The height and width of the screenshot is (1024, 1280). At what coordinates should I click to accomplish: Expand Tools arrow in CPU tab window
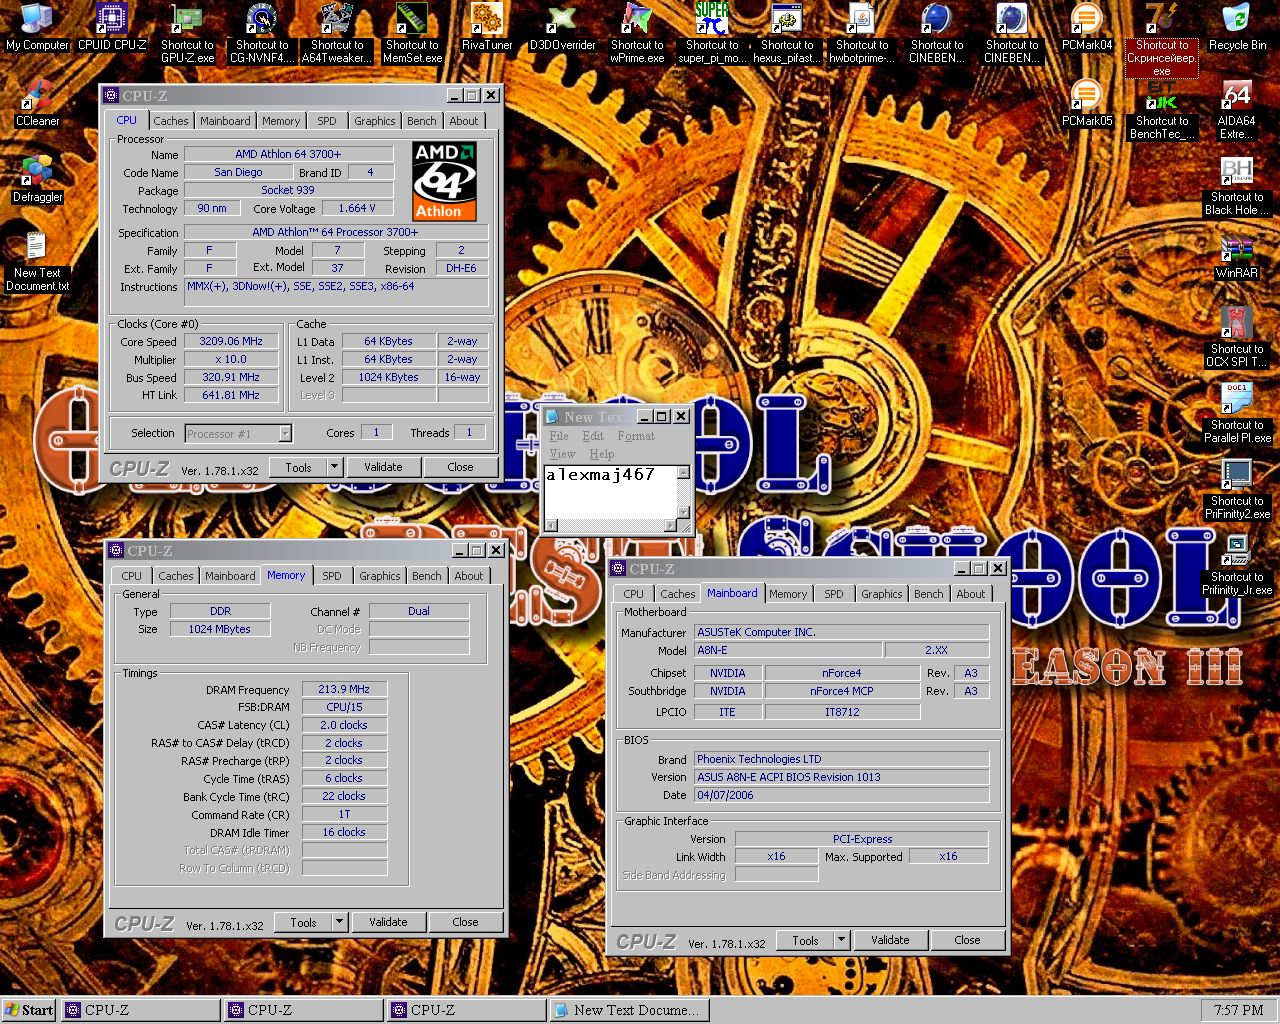tap(335, 467)
